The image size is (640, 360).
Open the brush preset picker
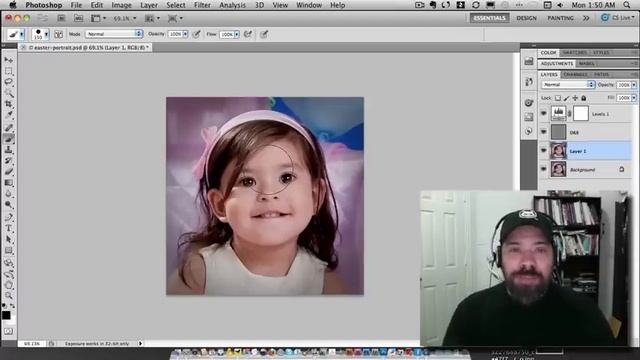click(40, 34)
